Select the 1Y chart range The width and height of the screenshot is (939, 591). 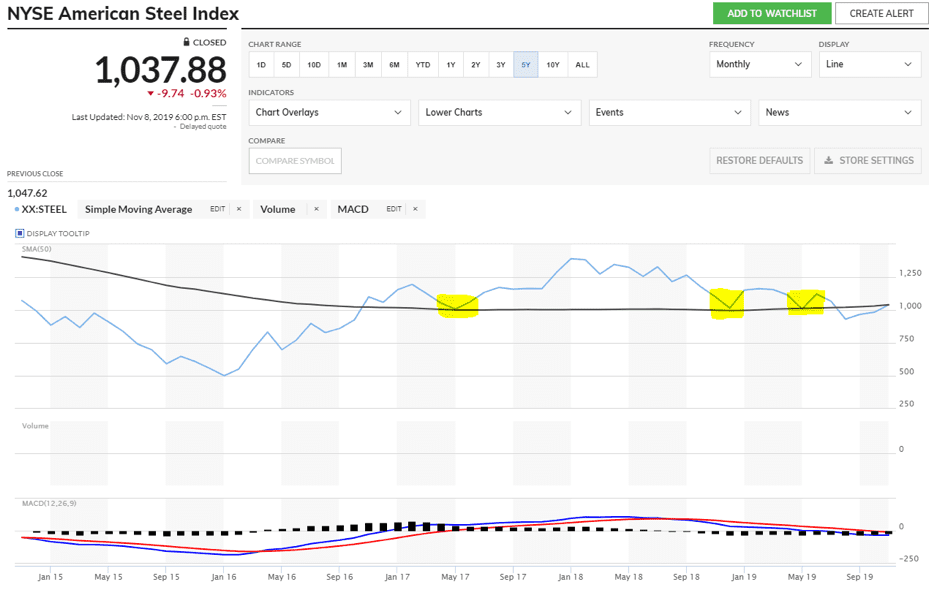[450, 65]
